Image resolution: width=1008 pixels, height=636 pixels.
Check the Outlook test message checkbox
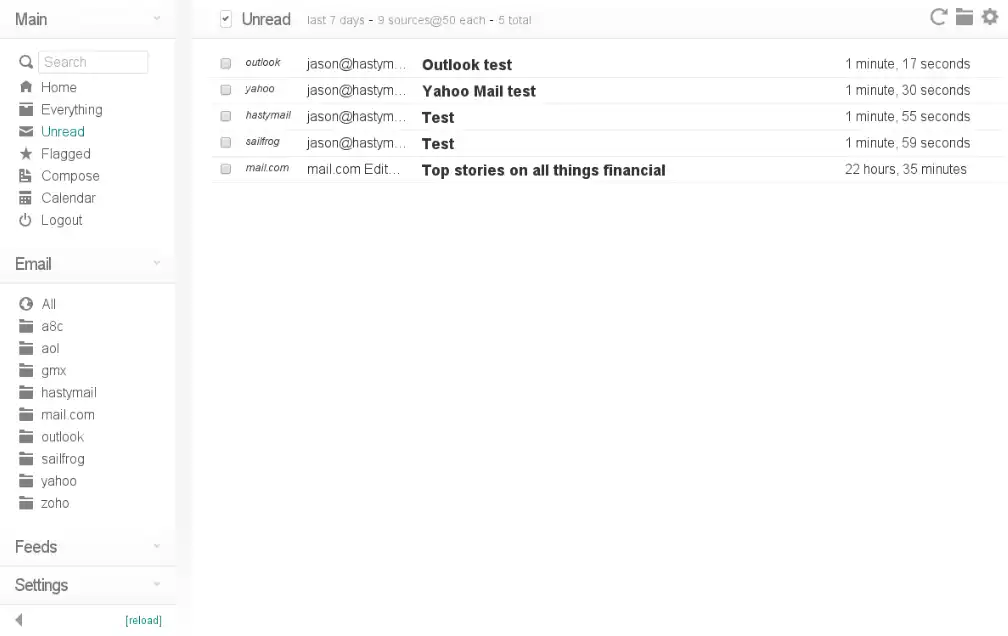click(226, 64)
